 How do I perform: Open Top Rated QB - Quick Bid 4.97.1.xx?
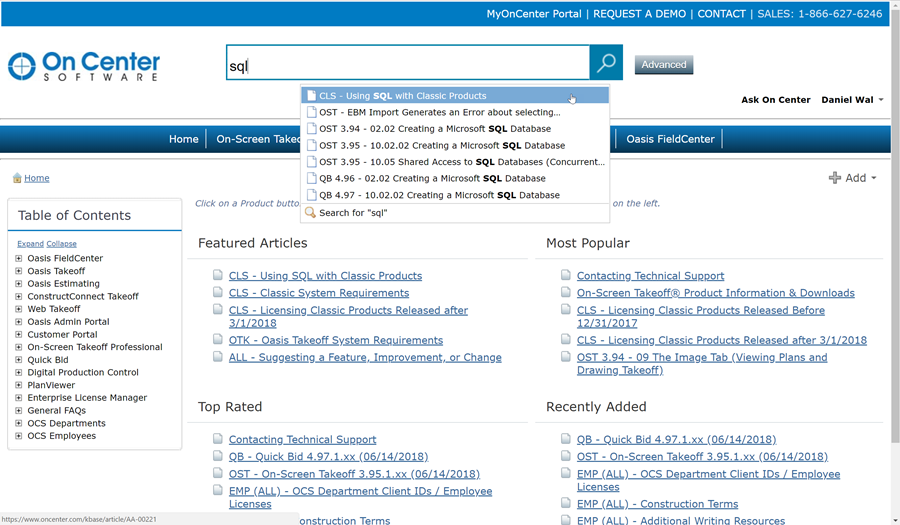point(328,457)
